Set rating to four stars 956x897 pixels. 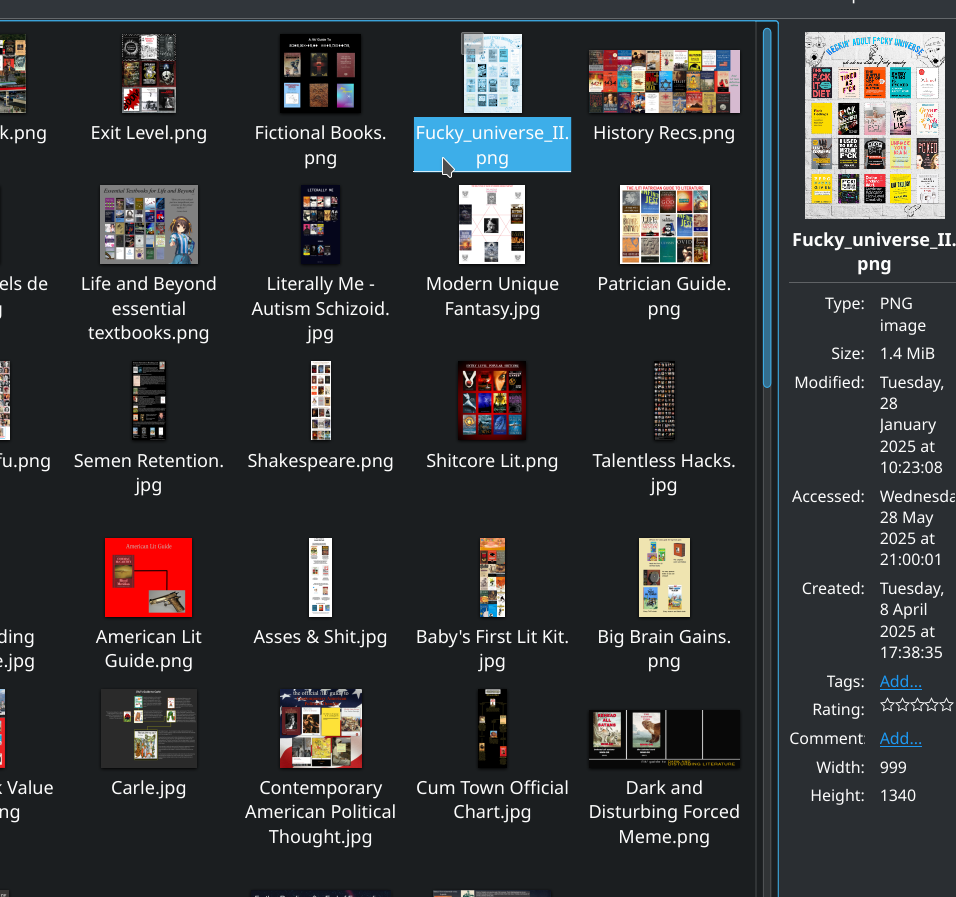pyautogui.click(x=931, y=706)
